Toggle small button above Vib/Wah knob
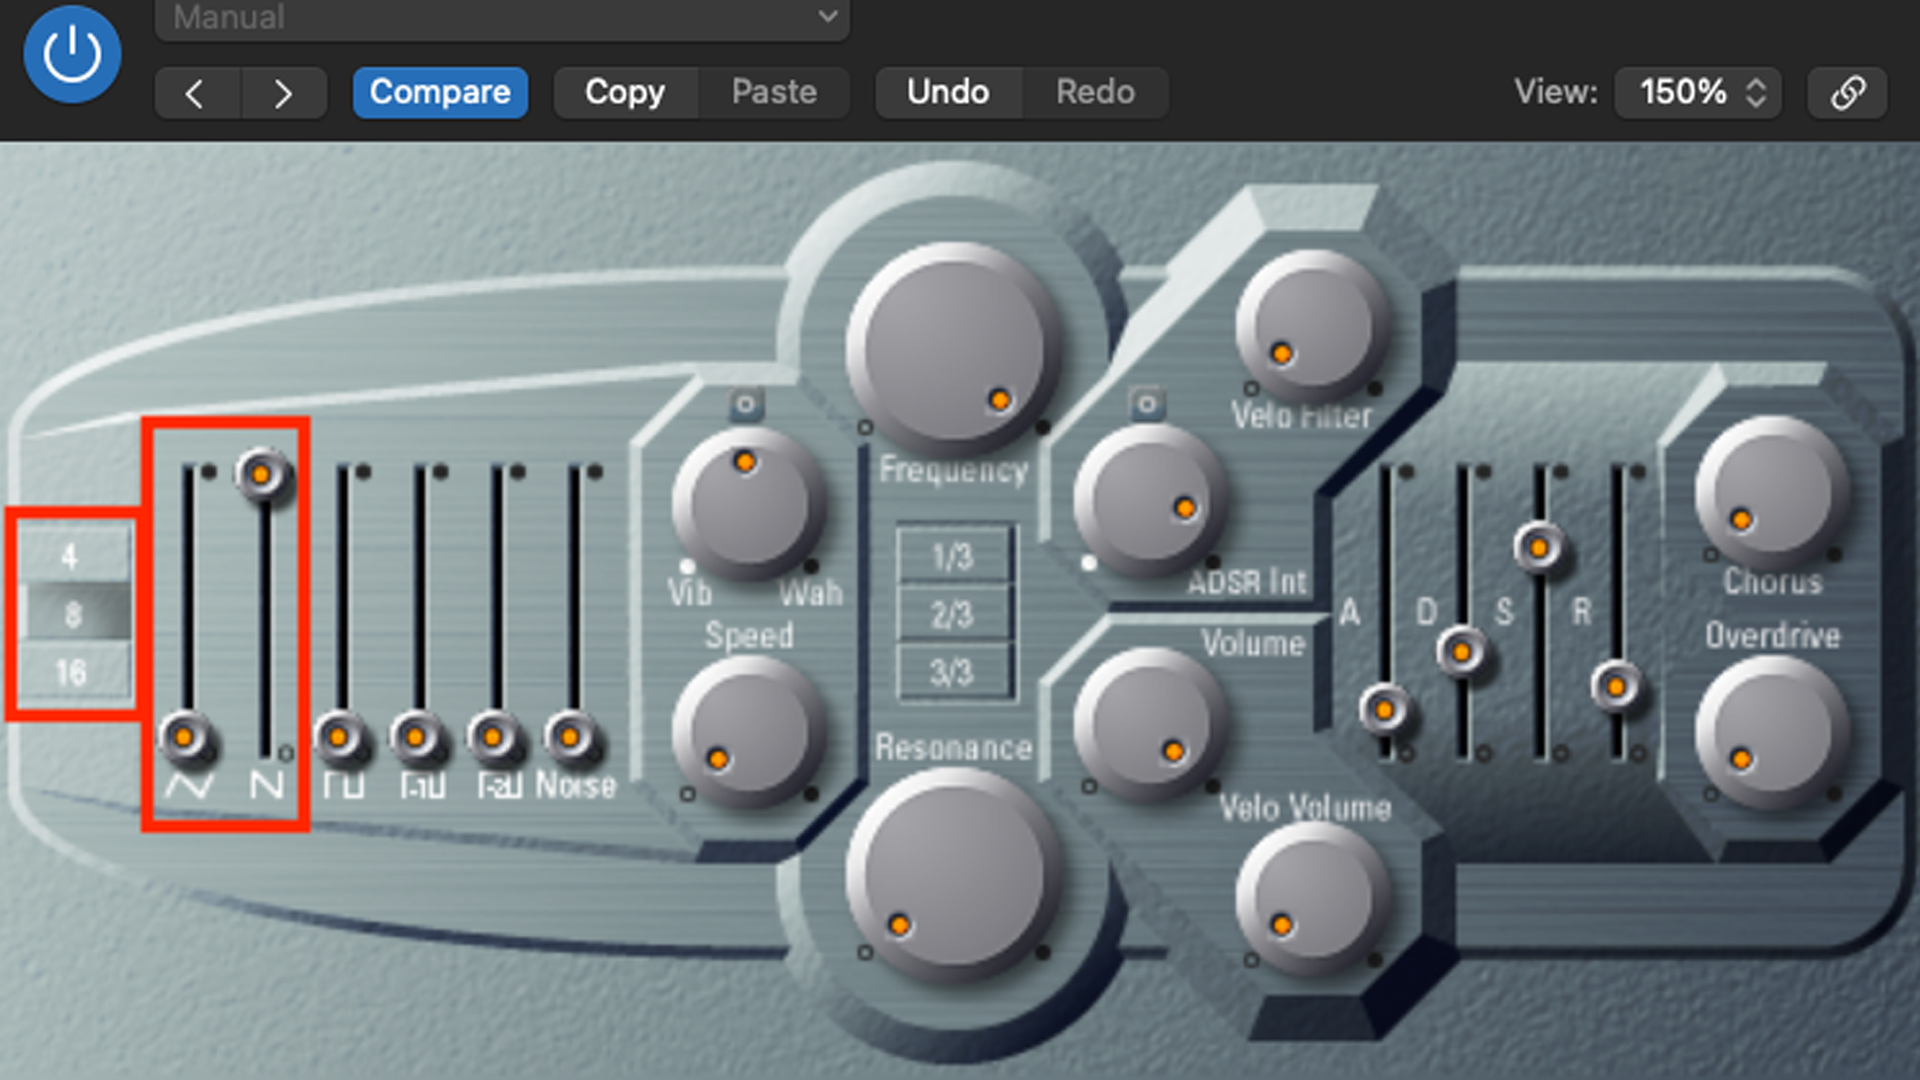The width and height of the screenshot is (1920, 1080). pyautogui.click(x=745, y=405)
